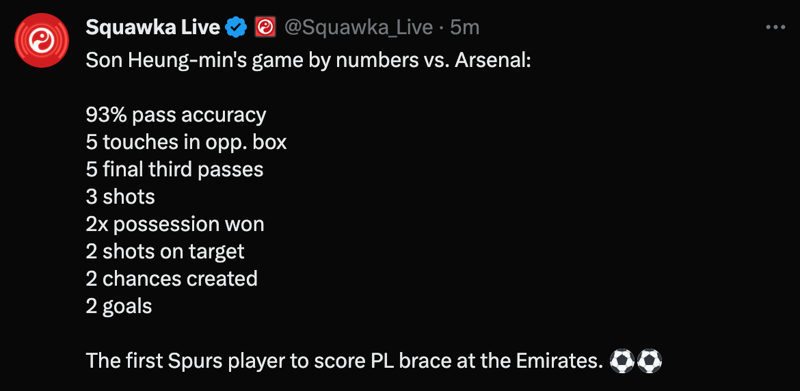Click the '3 shots' stat line
The image size is (800, 391).
point(120,197)
